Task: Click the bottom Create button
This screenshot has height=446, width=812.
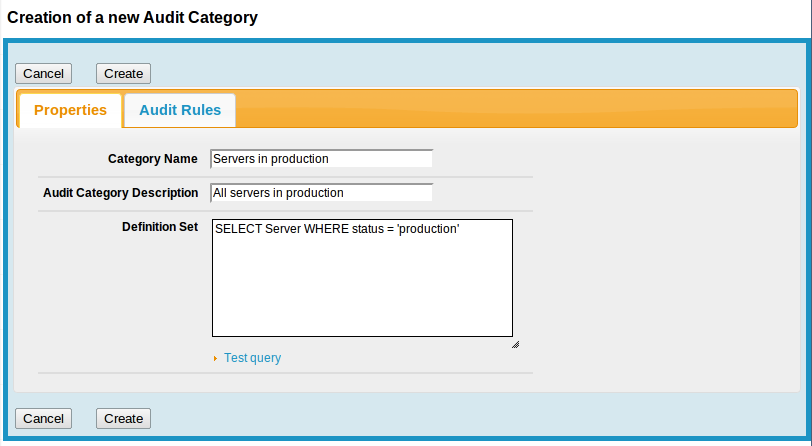Action: click(x=123, y=418)
